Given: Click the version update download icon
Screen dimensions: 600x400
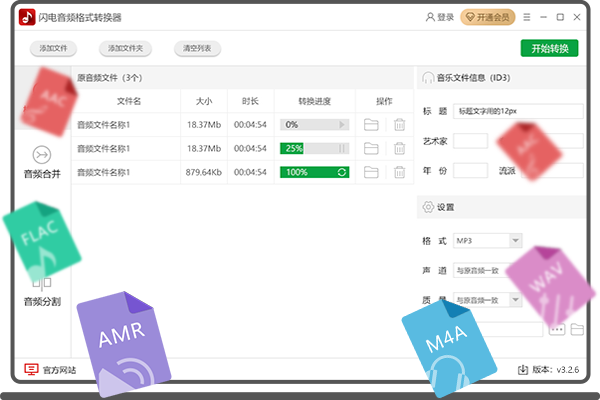Looking at the screenshot, I should click(x=523, y=370).
